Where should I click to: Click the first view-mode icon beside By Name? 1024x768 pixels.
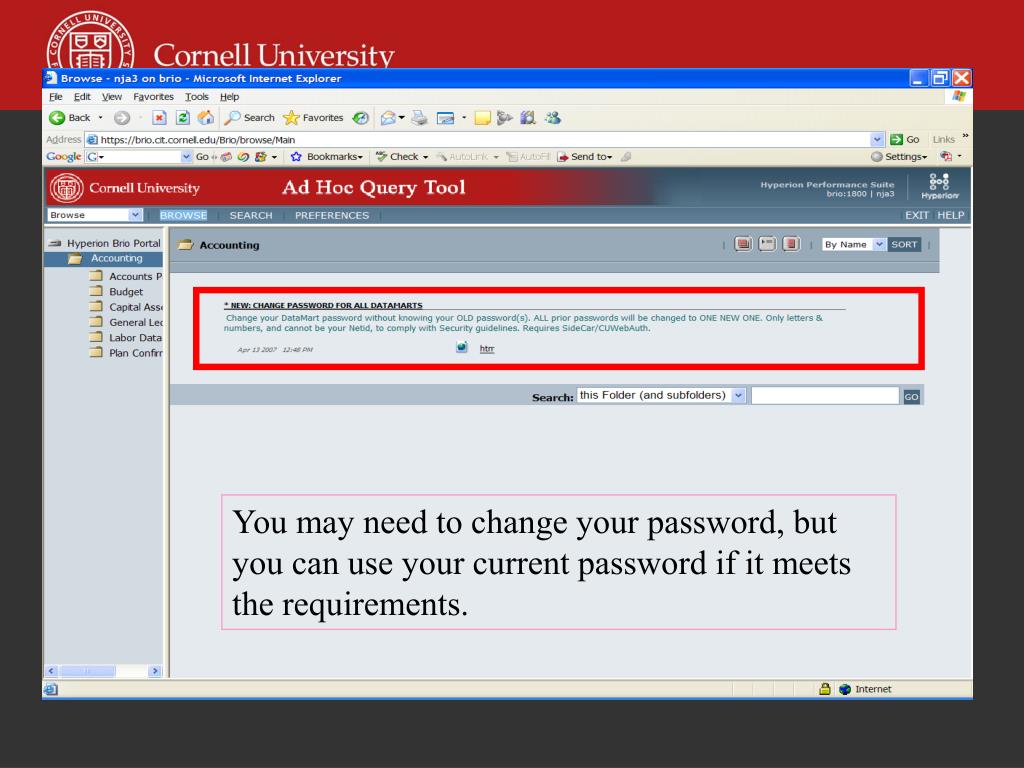click(743, 244)
